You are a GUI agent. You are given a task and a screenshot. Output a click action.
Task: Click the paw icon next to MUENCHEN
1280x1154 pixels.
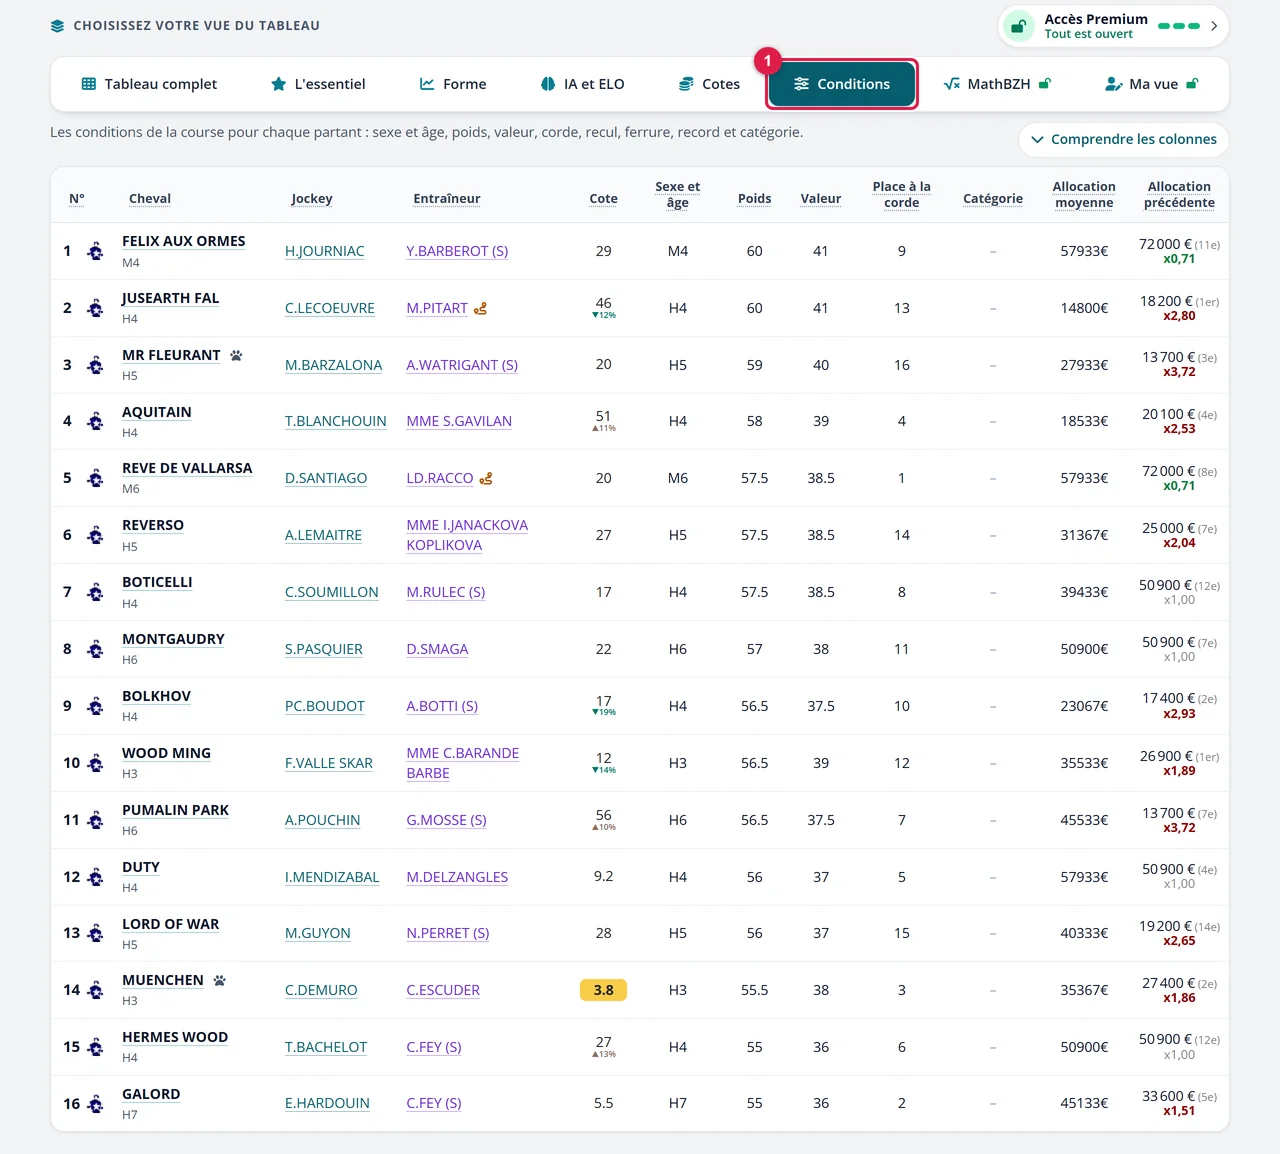pos(219,980)
